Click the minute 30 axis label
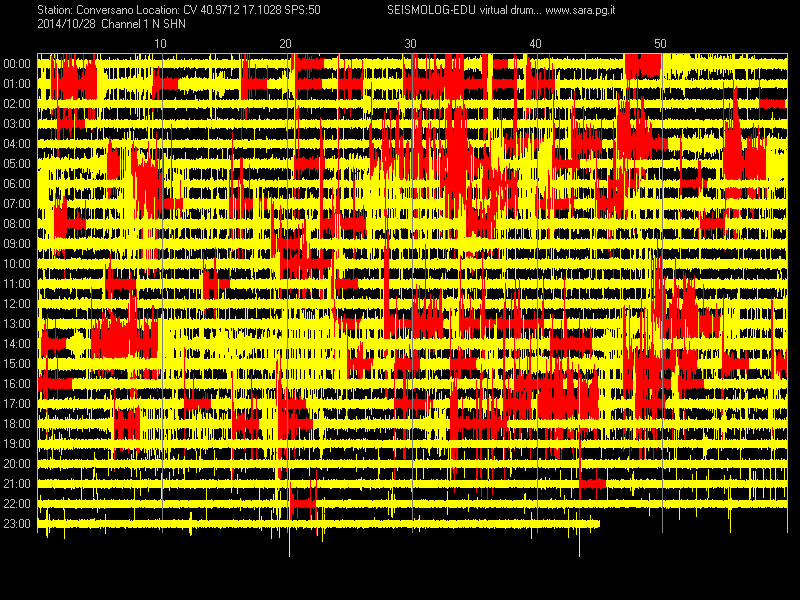The width and height of the screenshot is (800, 600). coord(410,44)
